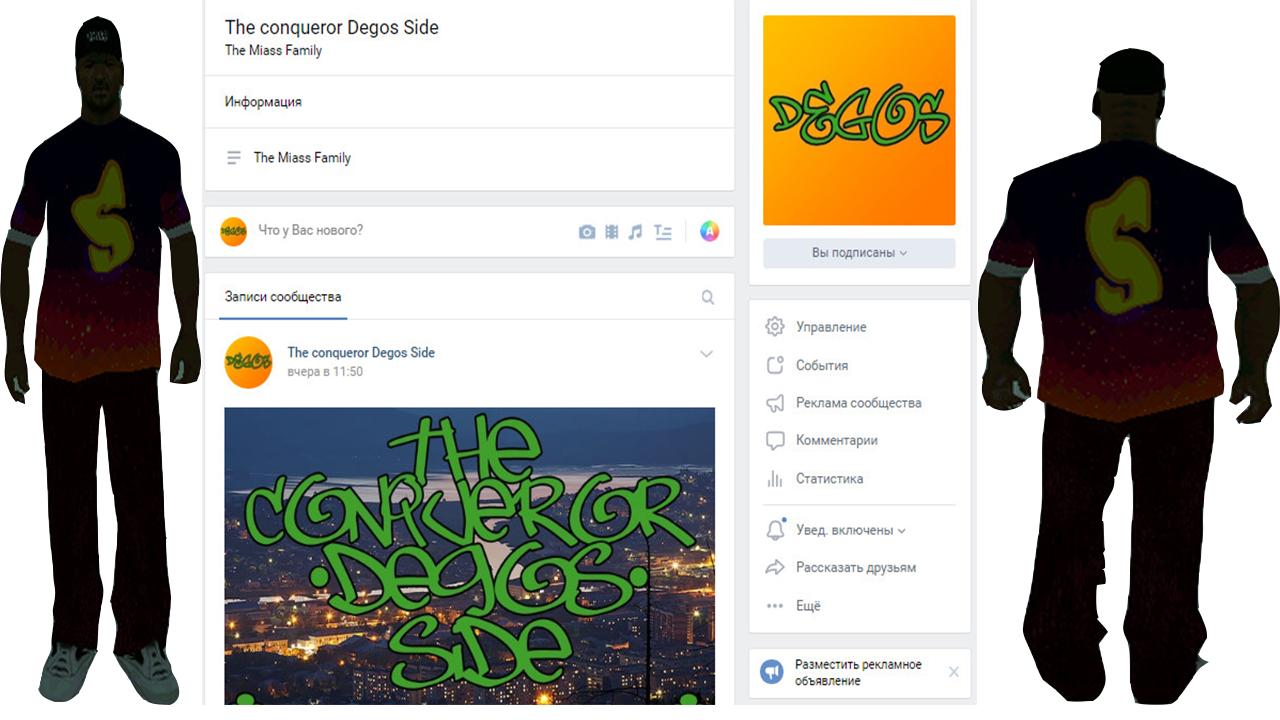Image resolution: width=1280 pixels, height=720 pixels.
Task: Open The conquerer Degos Side post author link
Action: click(361, 352)
